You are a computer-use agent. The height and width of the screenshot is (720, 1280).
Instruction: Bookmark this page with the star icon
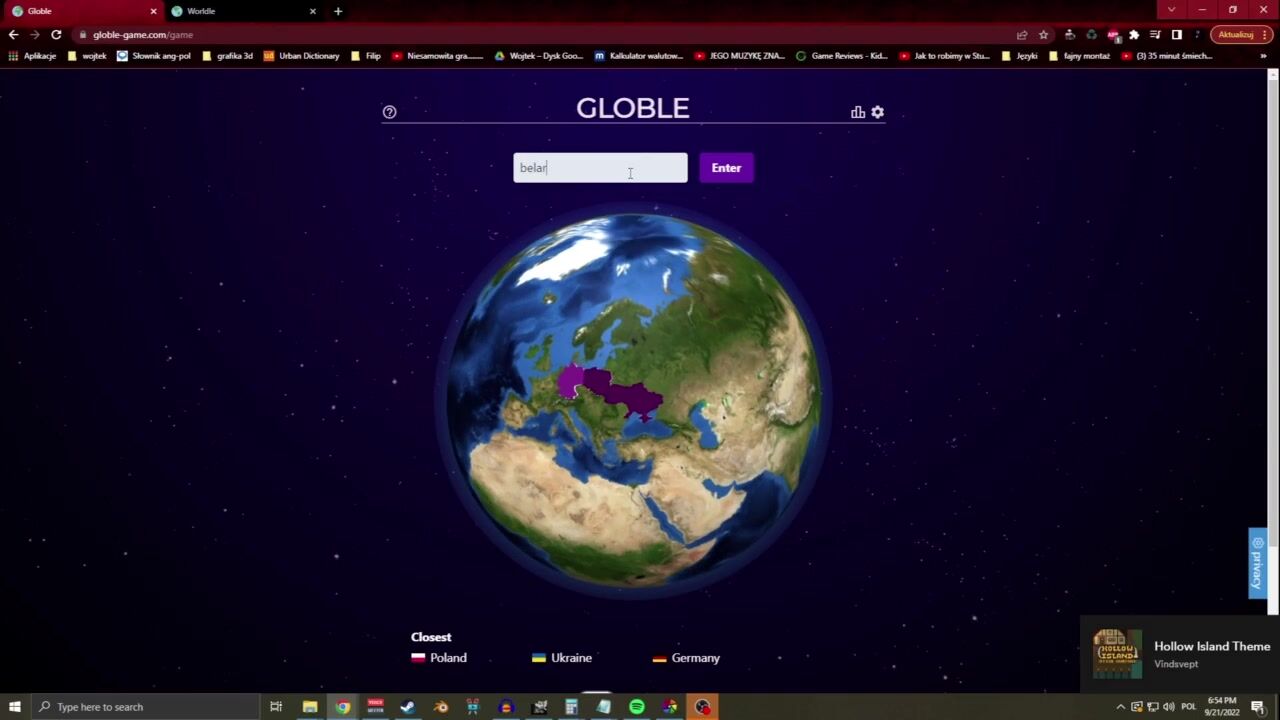[1043, 35]
